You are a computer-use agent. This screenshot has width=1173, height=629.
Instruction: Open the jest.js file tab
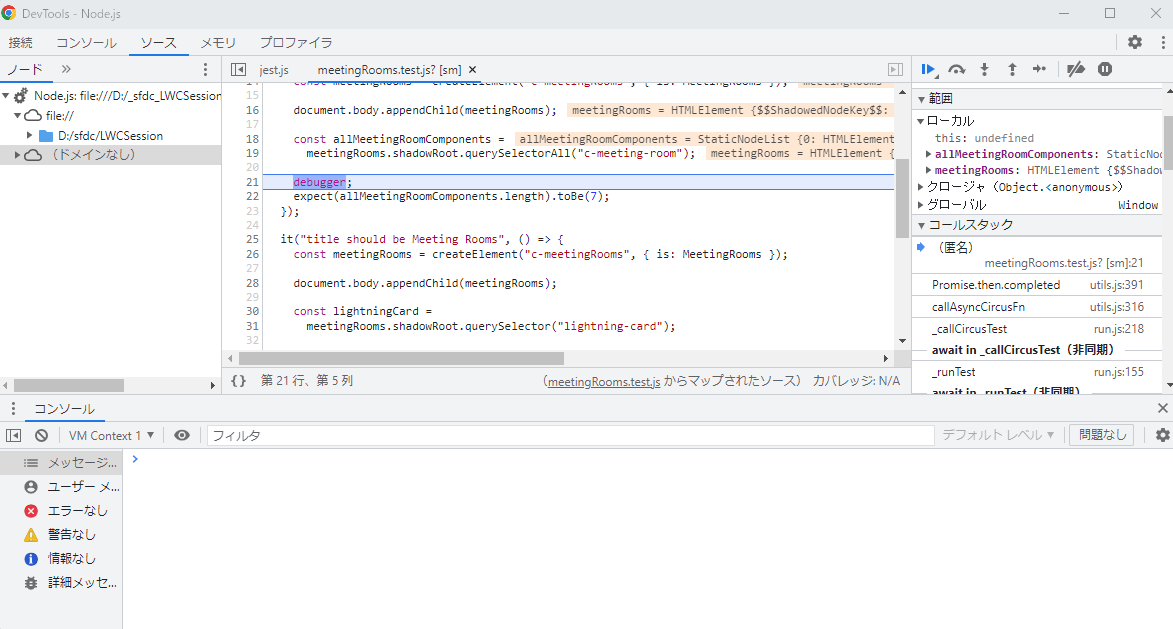tap(274, 70)
